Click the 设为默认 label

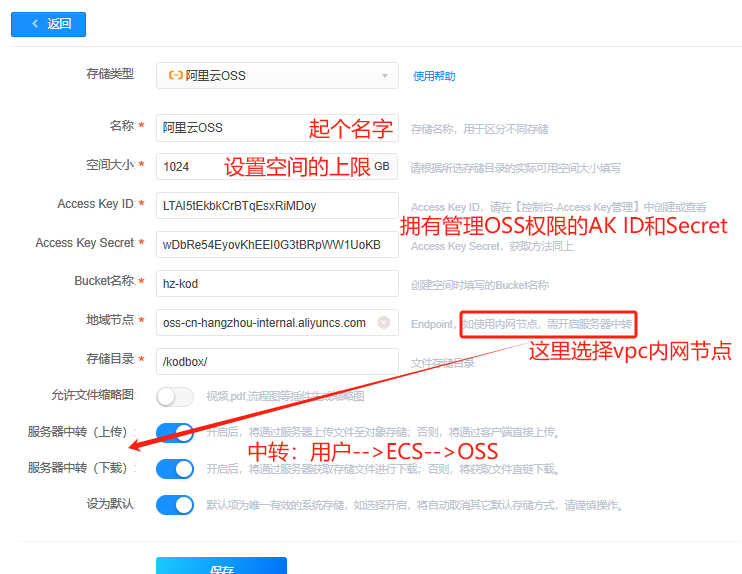pos(110,503)
